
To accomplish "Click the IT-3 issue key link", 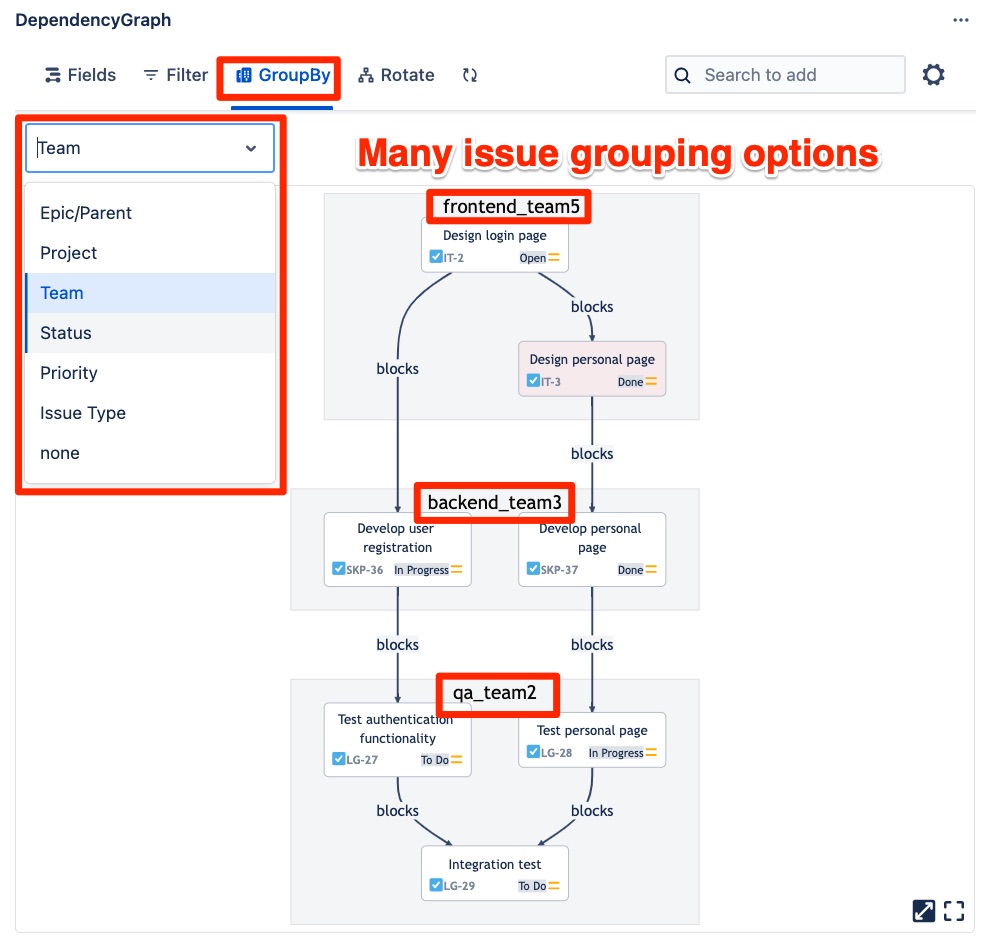I will point(551,382).
